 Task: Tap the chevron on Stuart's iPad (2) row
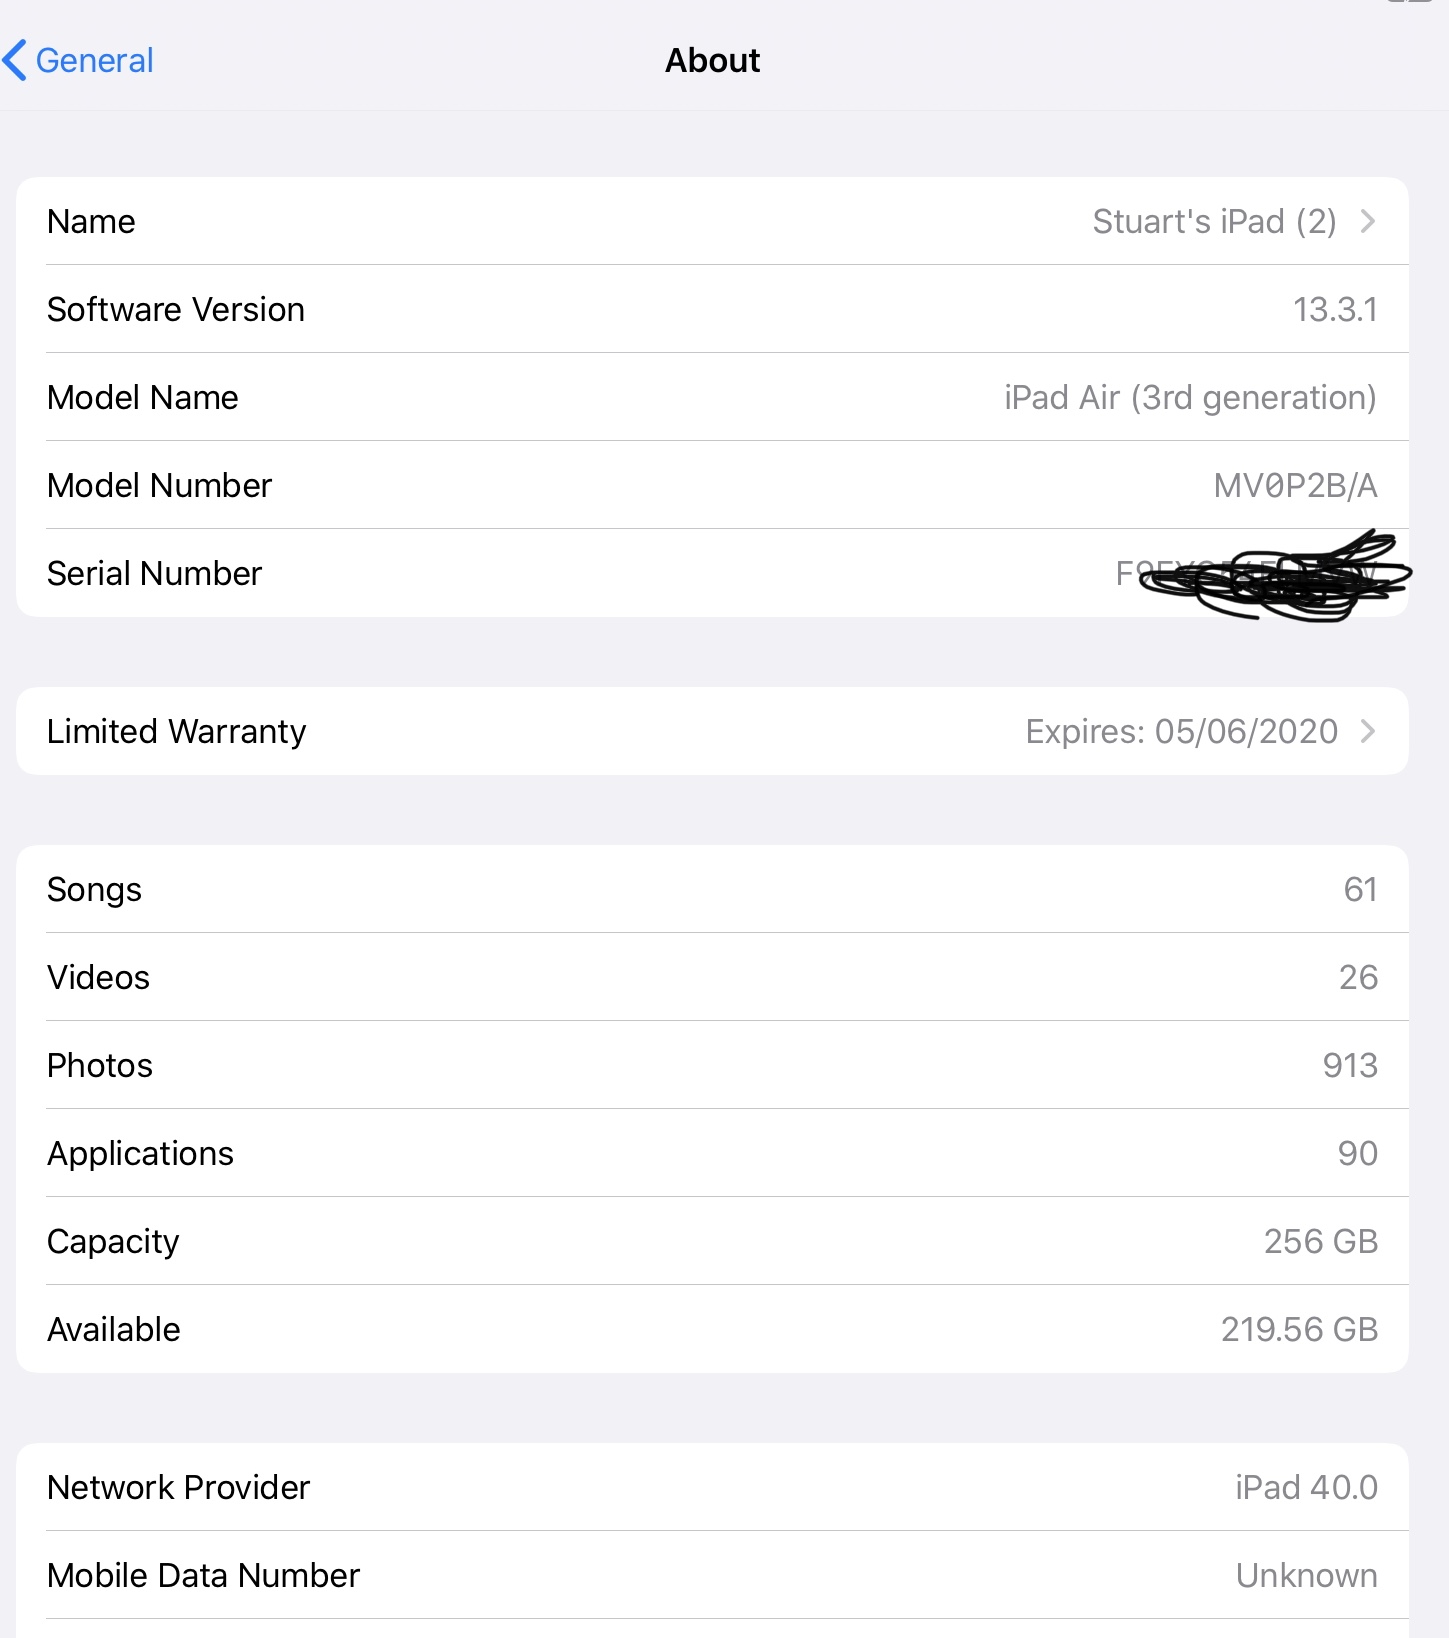click(x=1369, y=221)
